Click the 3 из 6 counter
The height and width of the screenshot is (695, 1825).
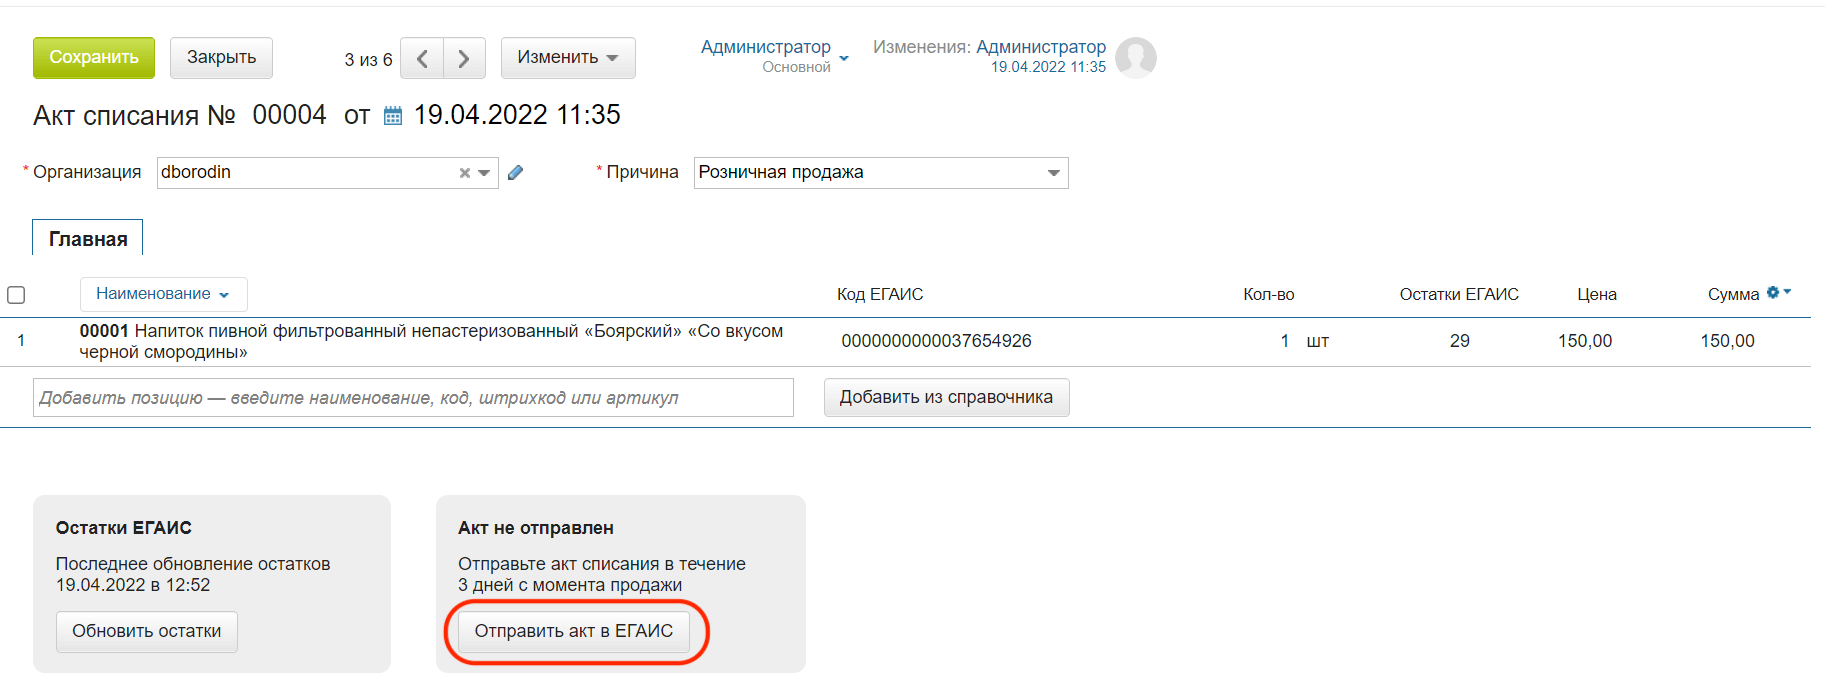(368, 60)
